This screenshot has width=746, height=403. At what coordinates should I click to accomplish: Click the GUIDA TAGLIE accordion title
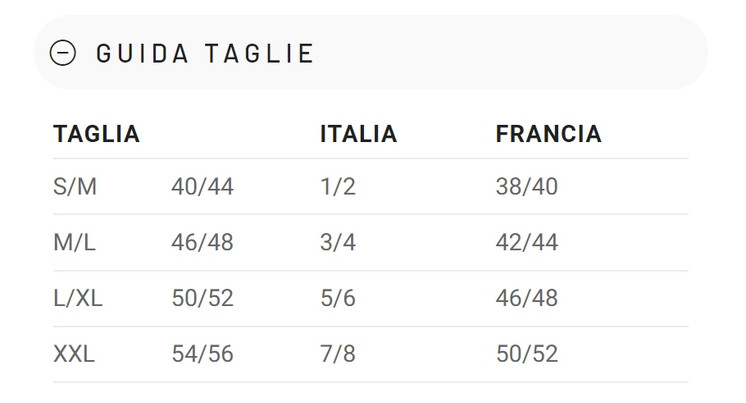tap(205, 54)
